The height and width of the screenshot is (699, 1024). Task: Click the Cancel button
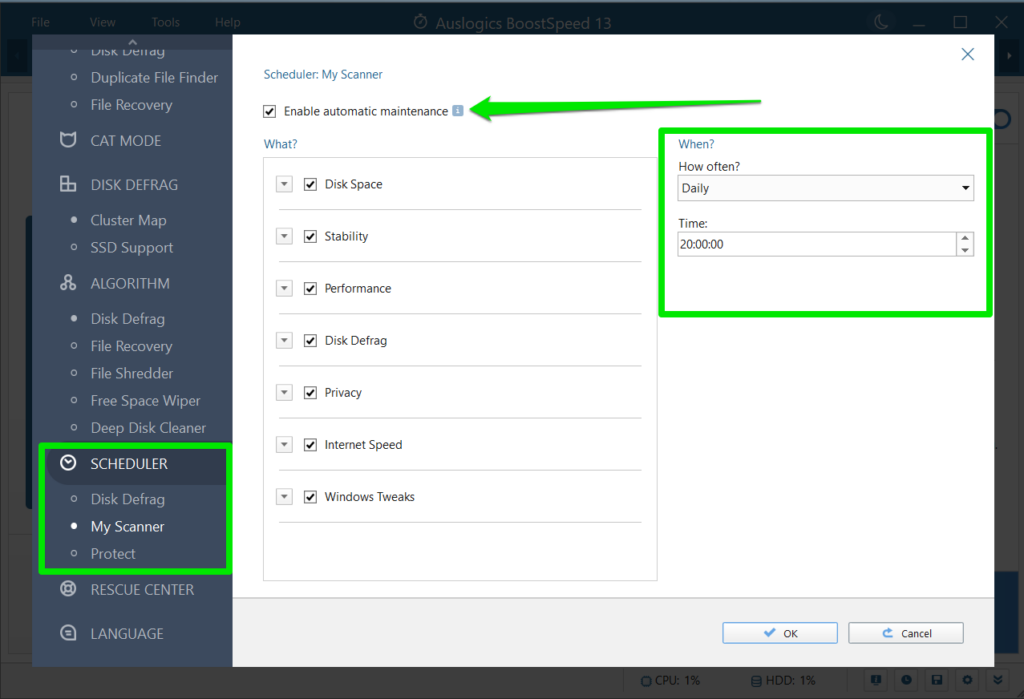[x=905, y=632]
